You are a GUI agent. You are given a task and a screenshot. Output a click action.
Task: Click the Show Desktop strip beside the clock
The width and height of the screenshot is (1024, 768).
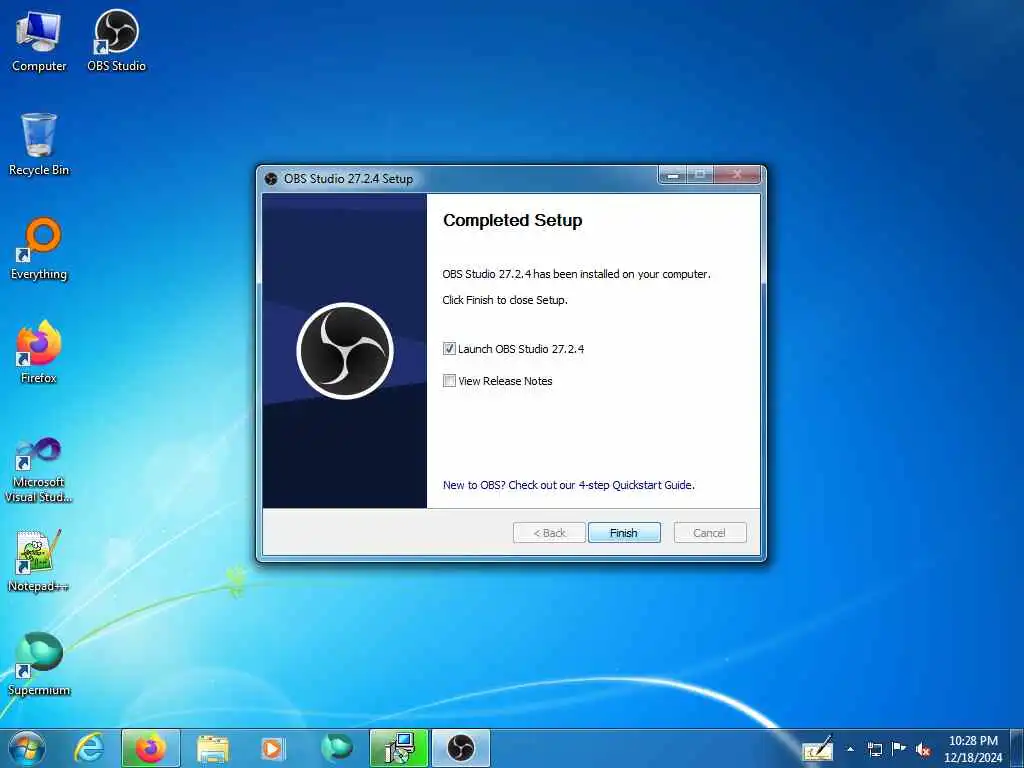click(x=1017, y=748)
